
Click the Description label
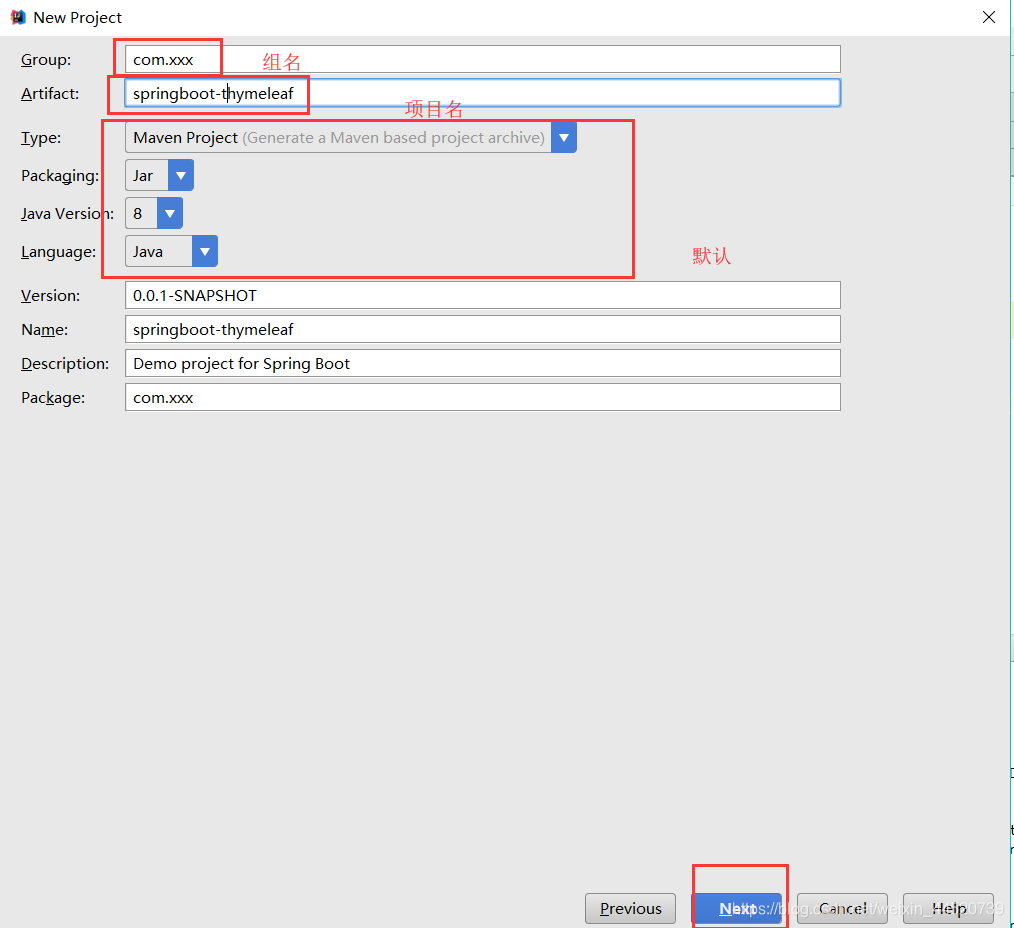point(65,363)
